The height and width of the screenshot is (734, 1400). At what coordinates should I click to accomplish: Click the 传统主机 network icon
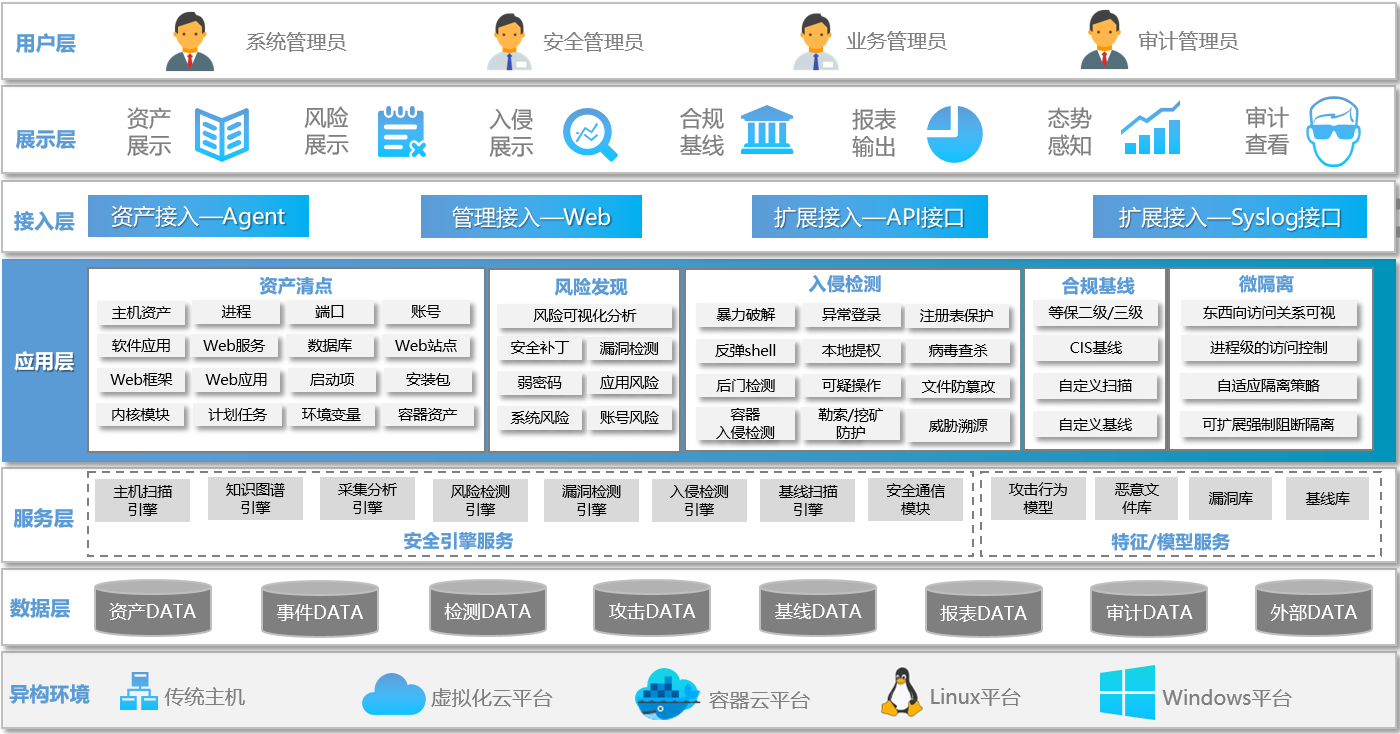click(138, 692)
